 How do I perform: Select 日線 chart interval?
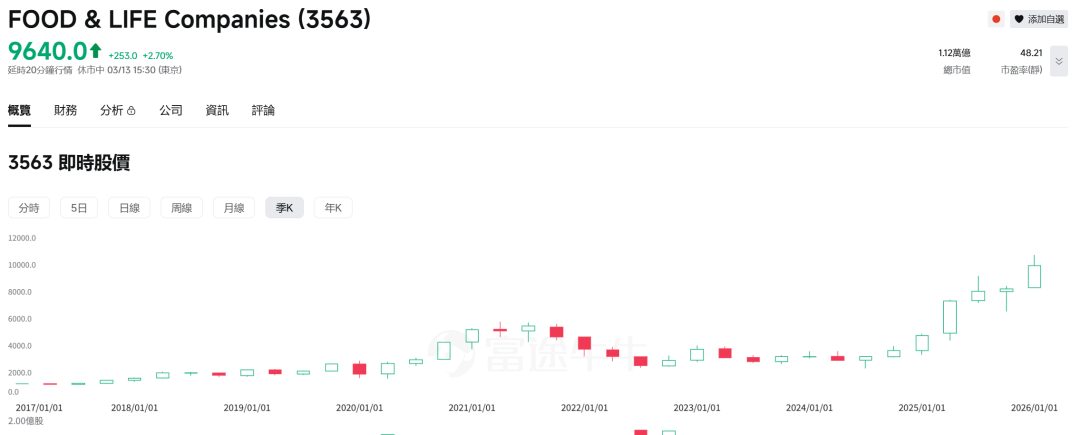click(x=130, y=208)
